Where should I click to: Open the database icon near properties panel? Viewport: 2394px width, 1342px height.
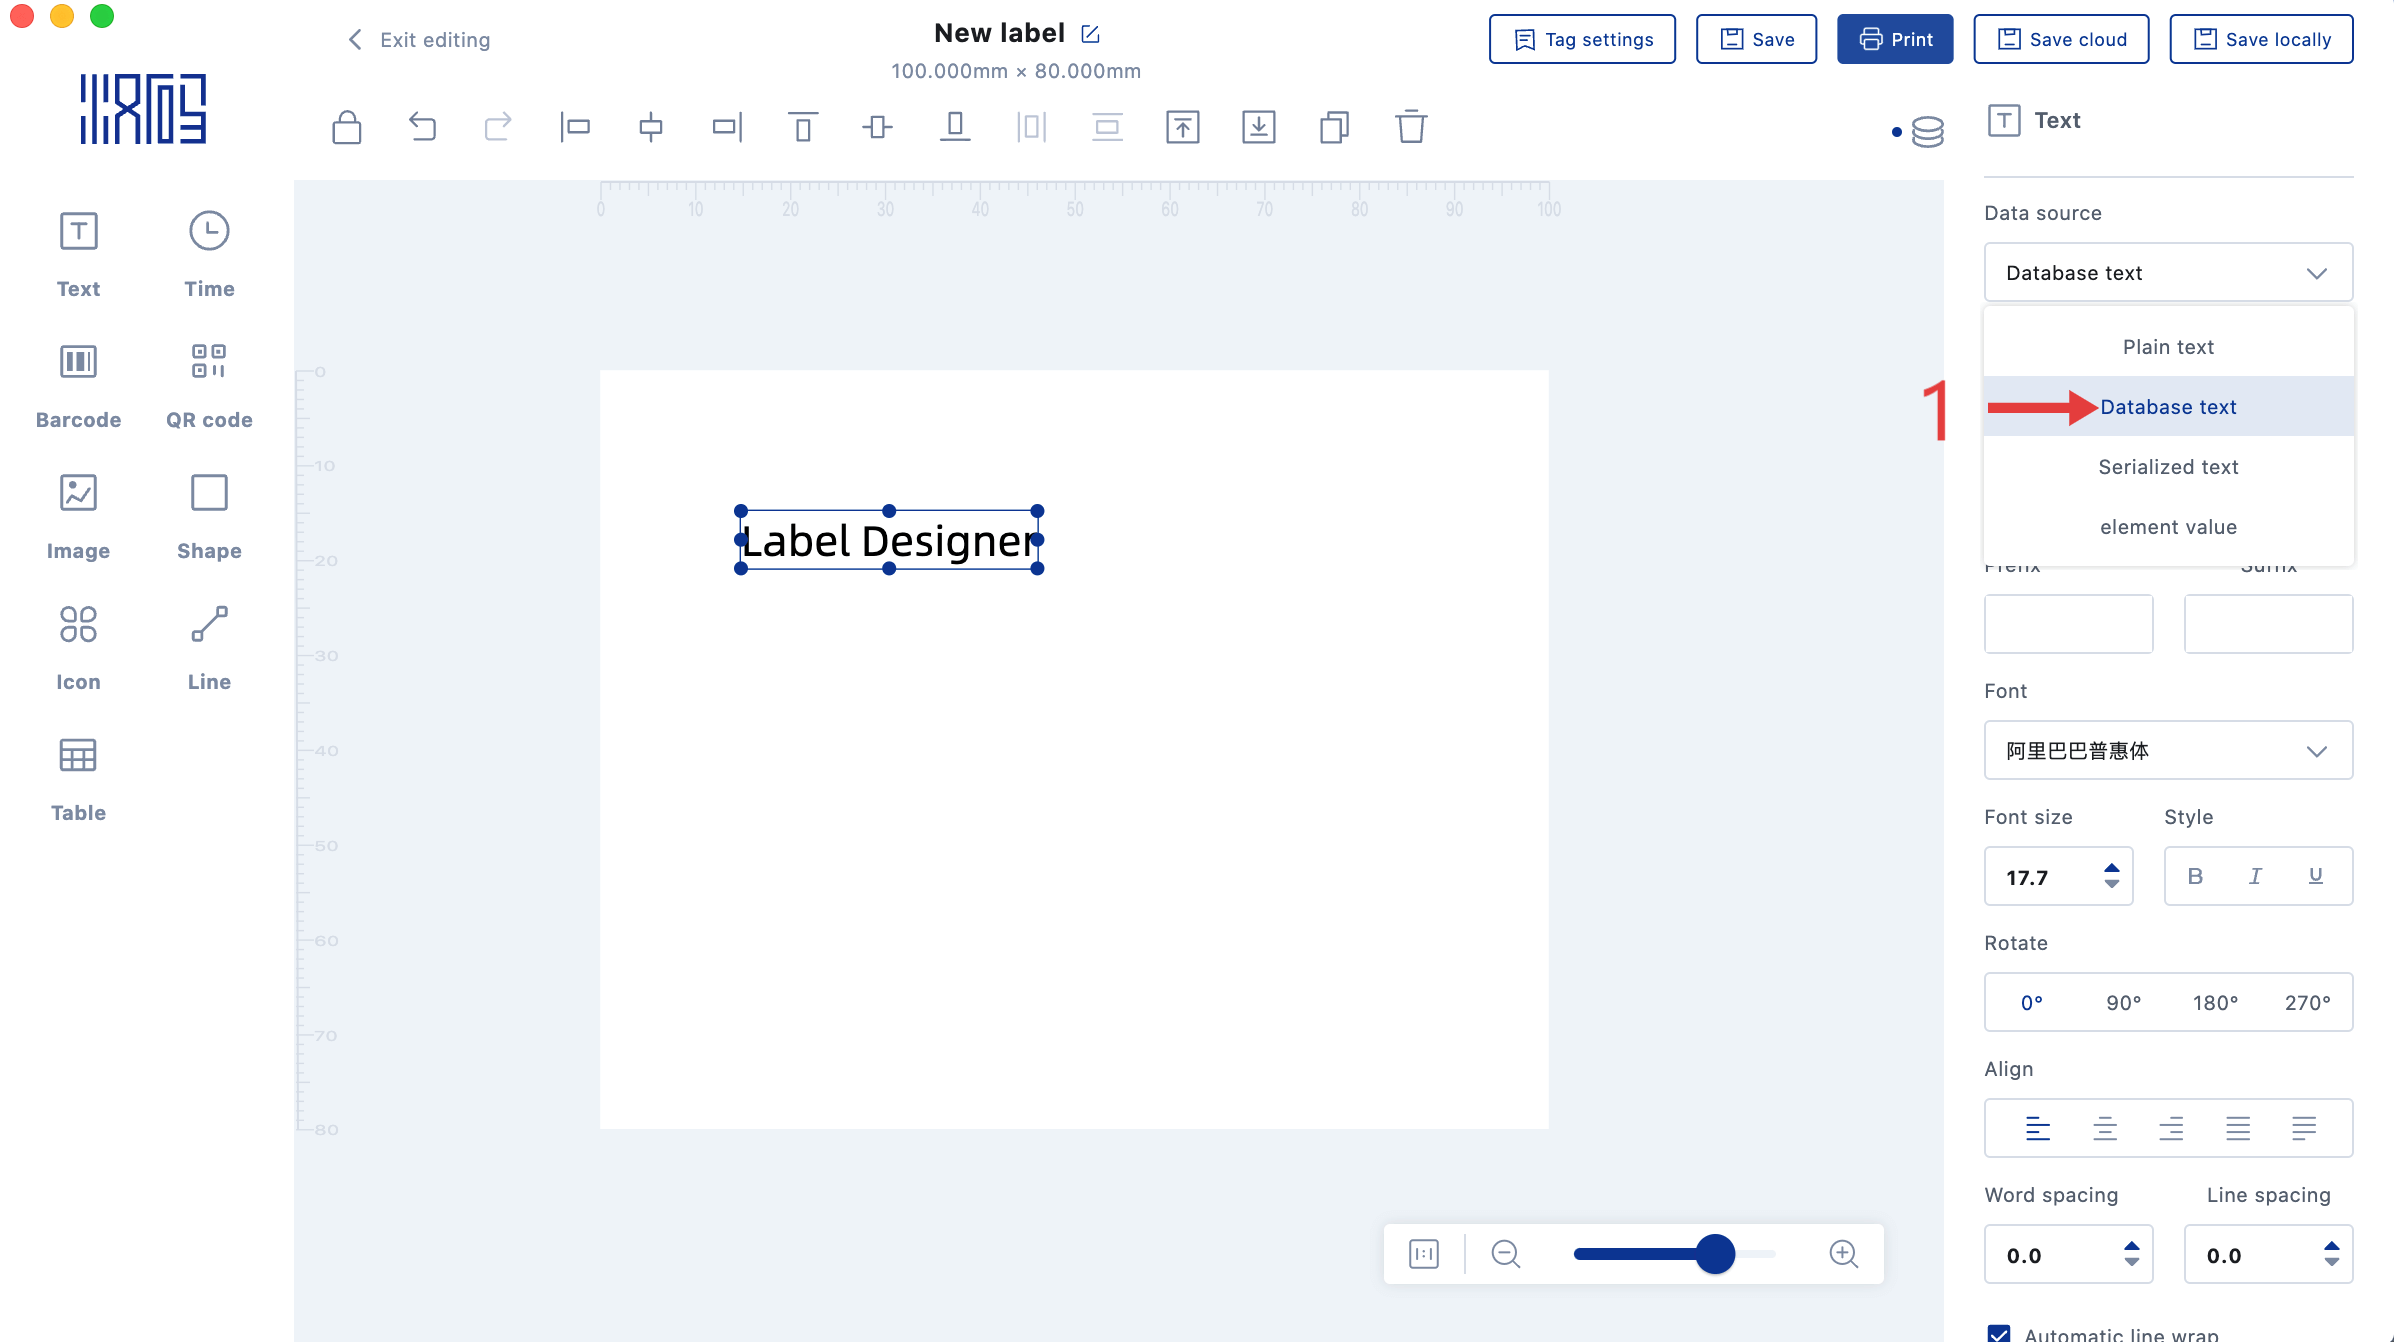pyautogui.click(x=1927, y=131)
